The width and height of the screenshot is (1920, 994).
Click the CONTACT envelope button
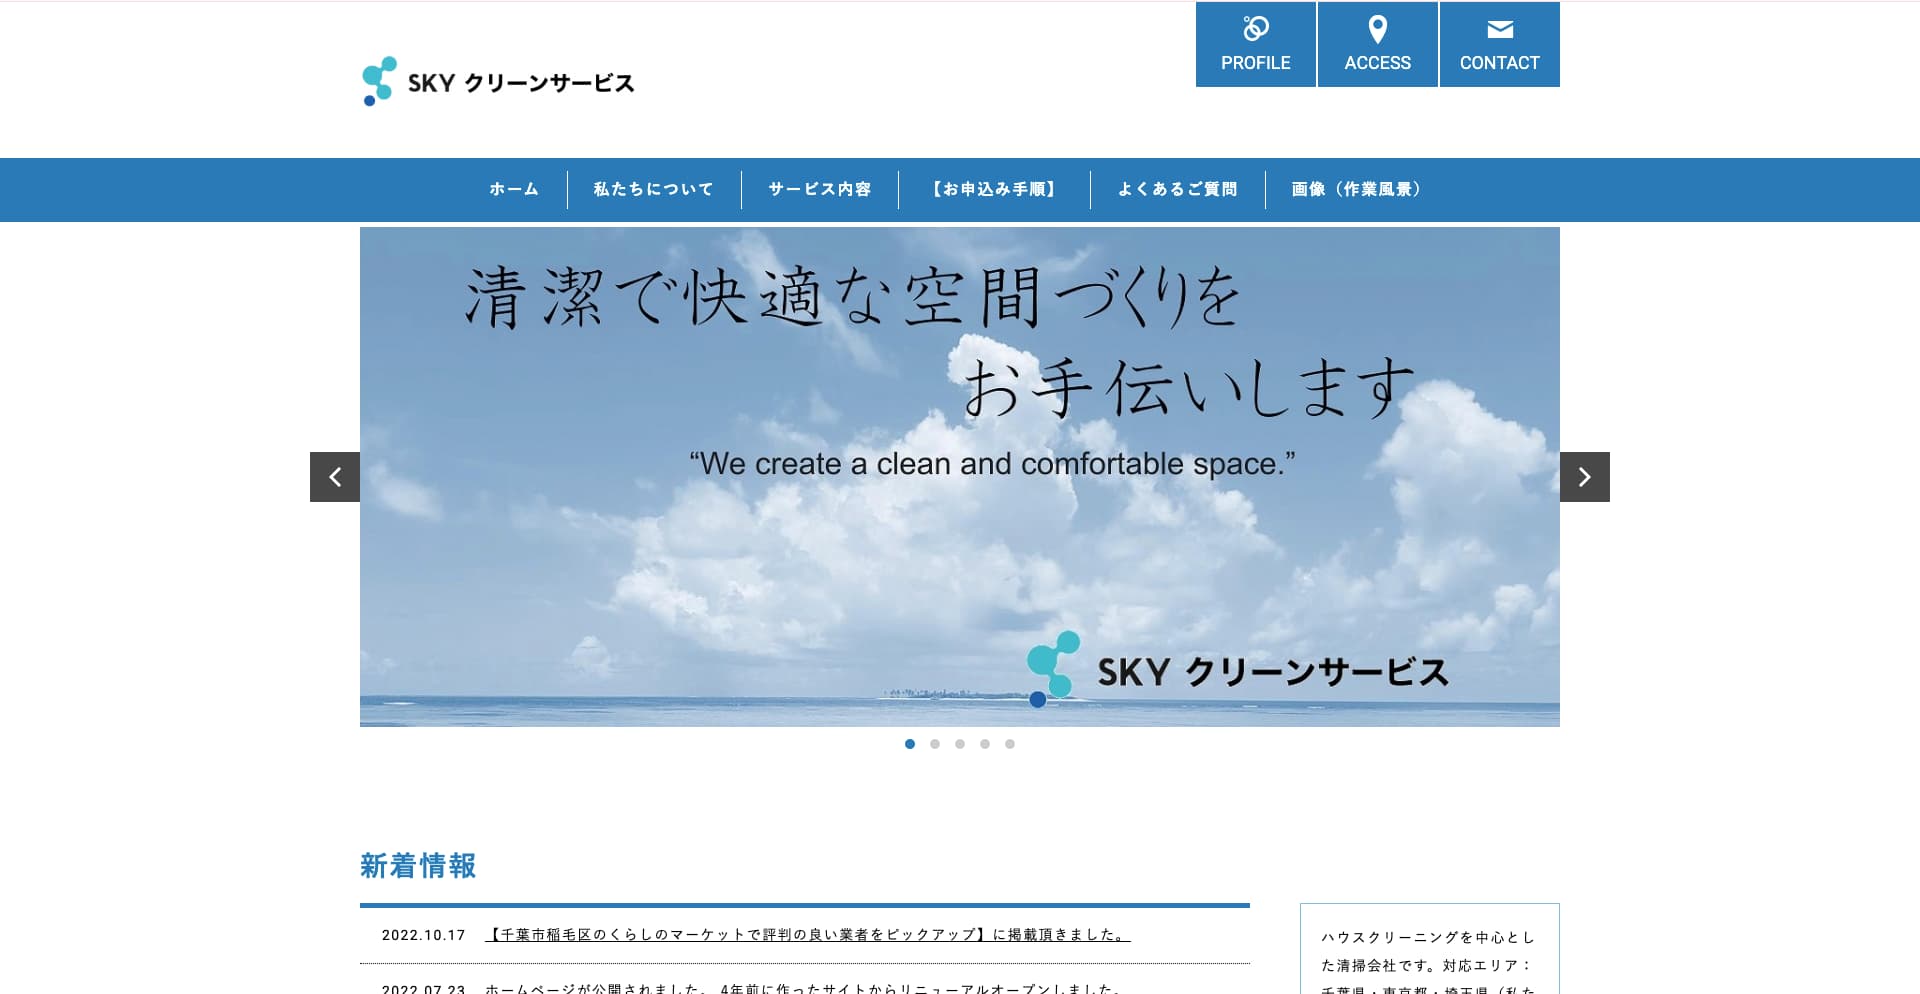[1499, 45]
